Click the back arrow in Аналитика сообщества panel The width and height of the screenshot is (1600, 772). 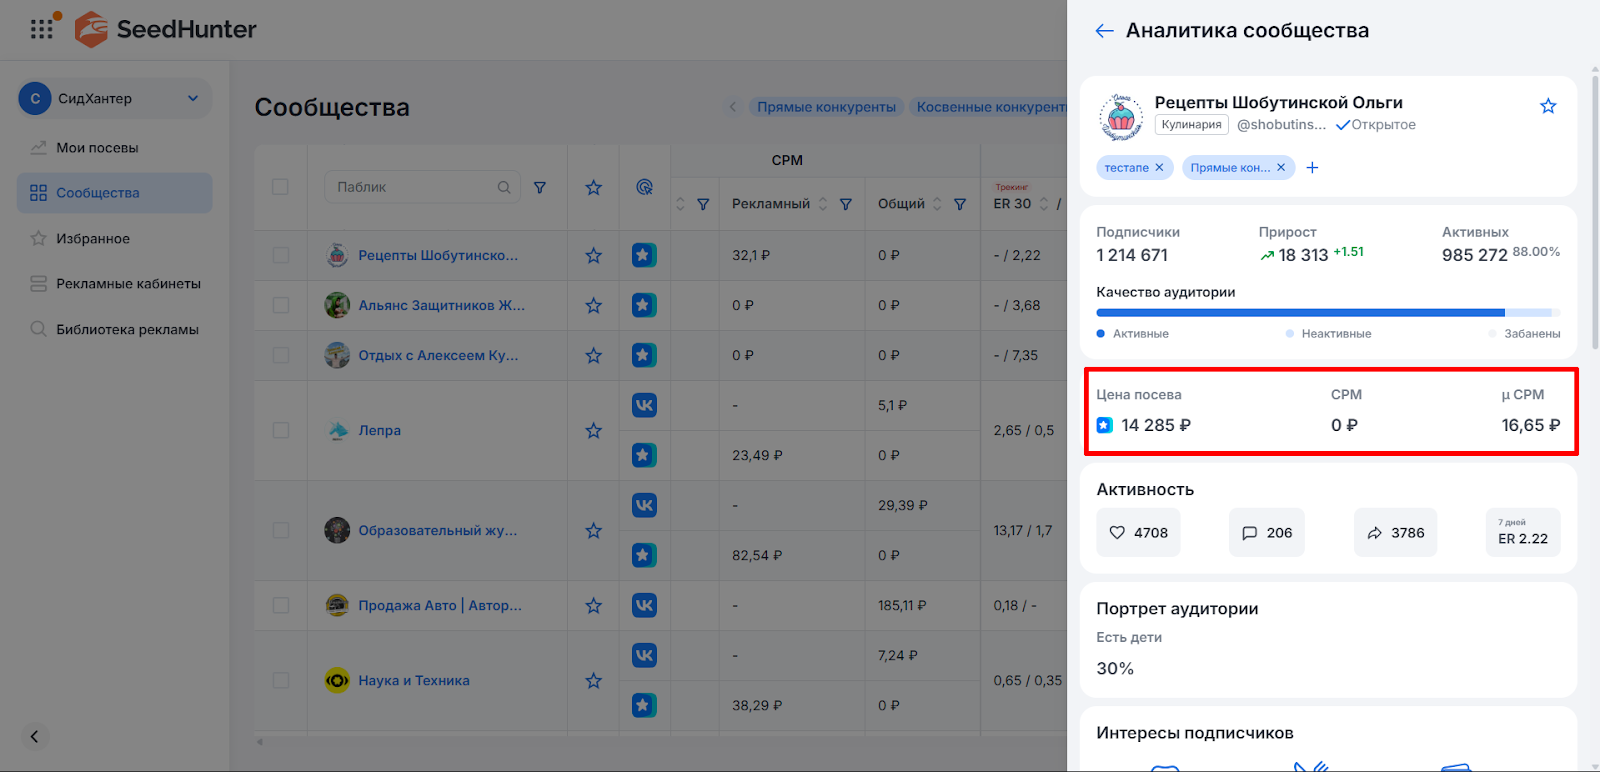coord(1104,31)
